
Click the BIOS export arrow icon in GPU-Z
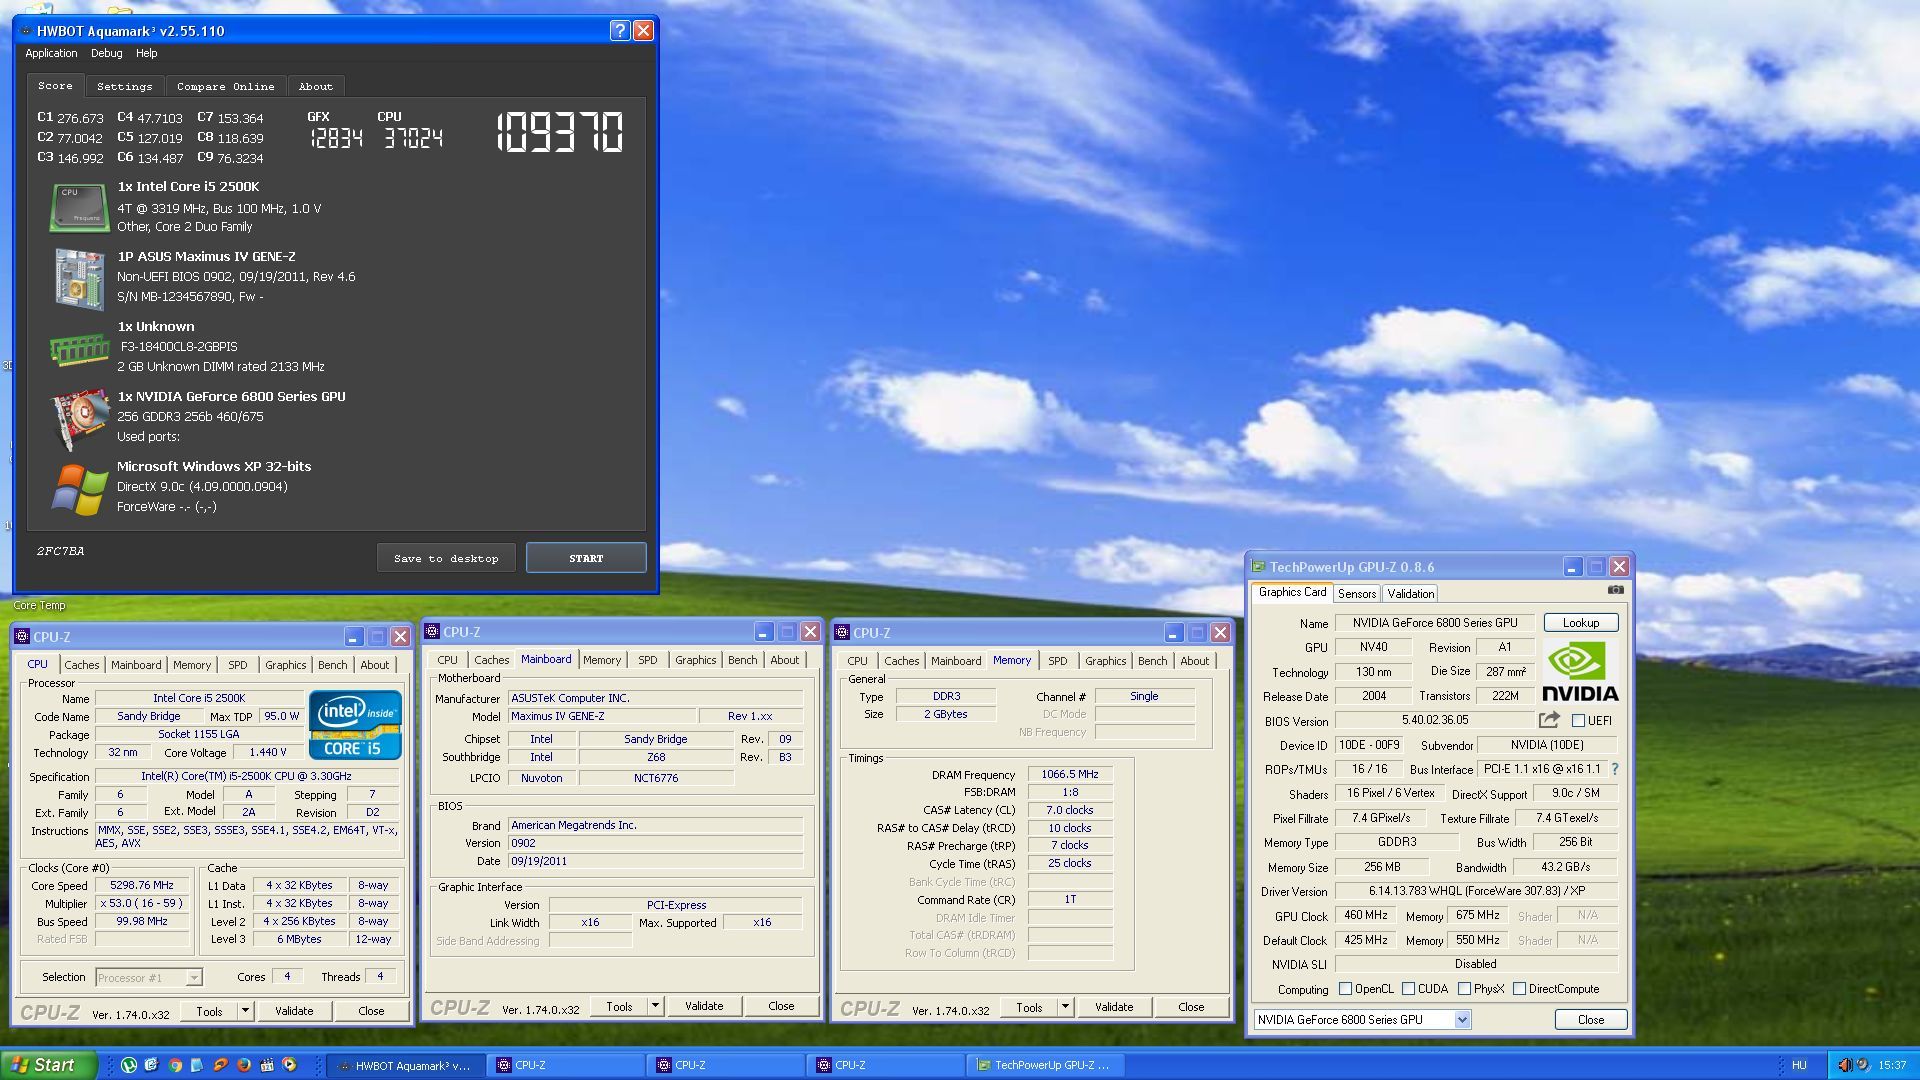point(1549,720)
